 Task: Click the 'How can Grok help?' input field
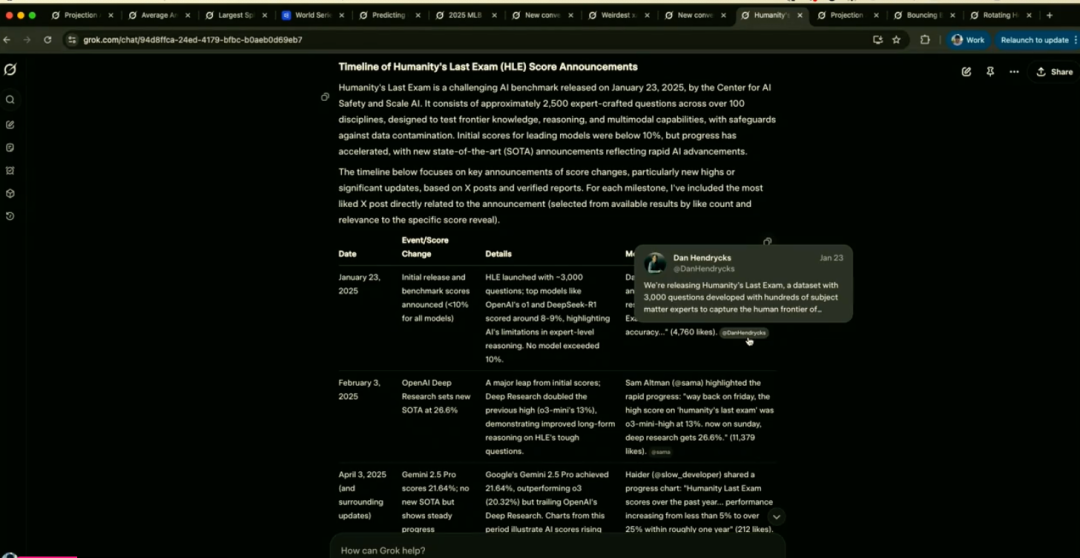556,550
